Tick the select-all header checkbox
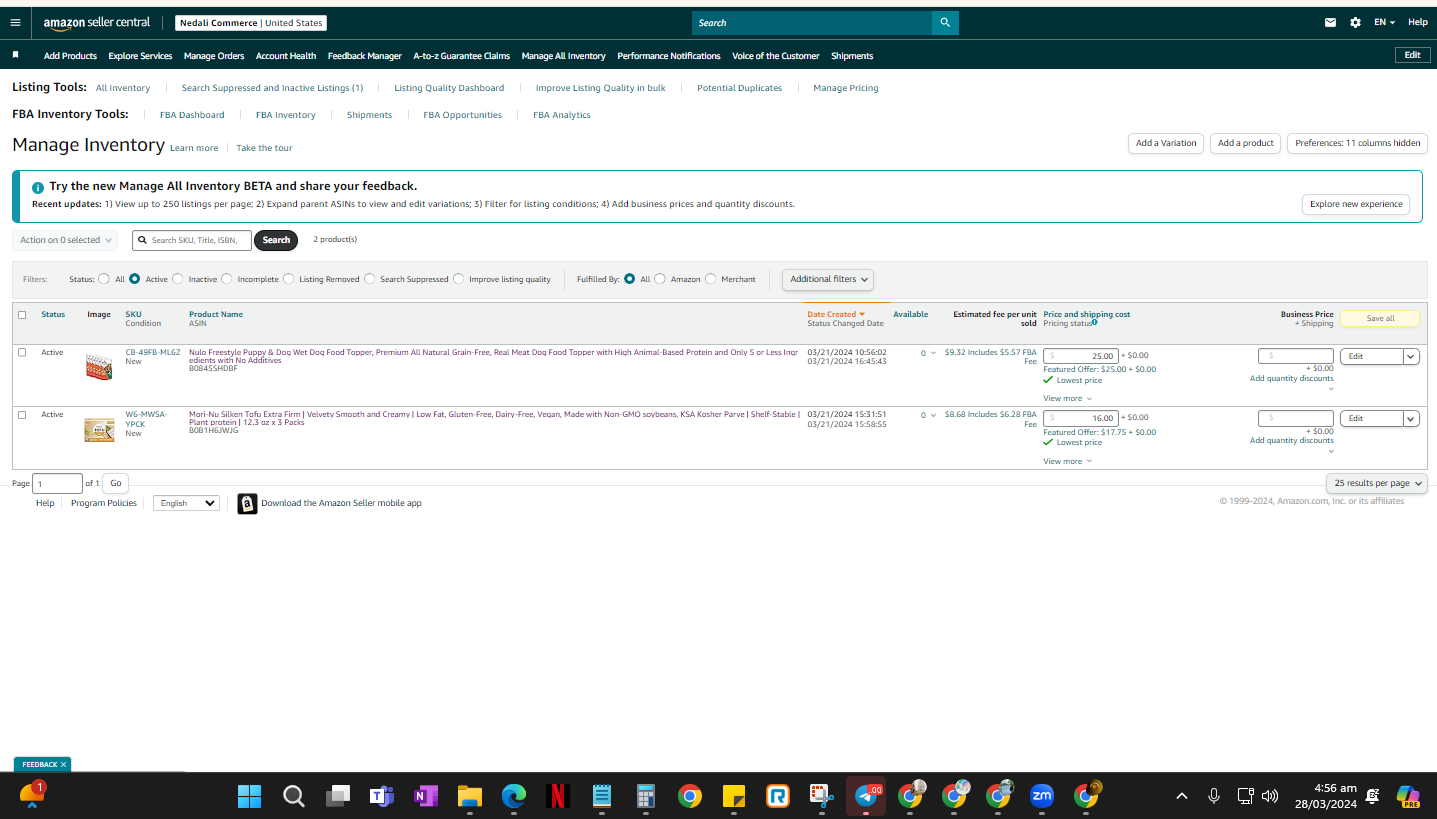This screenshot has width=1437, height=819. (x=22, y=315)
